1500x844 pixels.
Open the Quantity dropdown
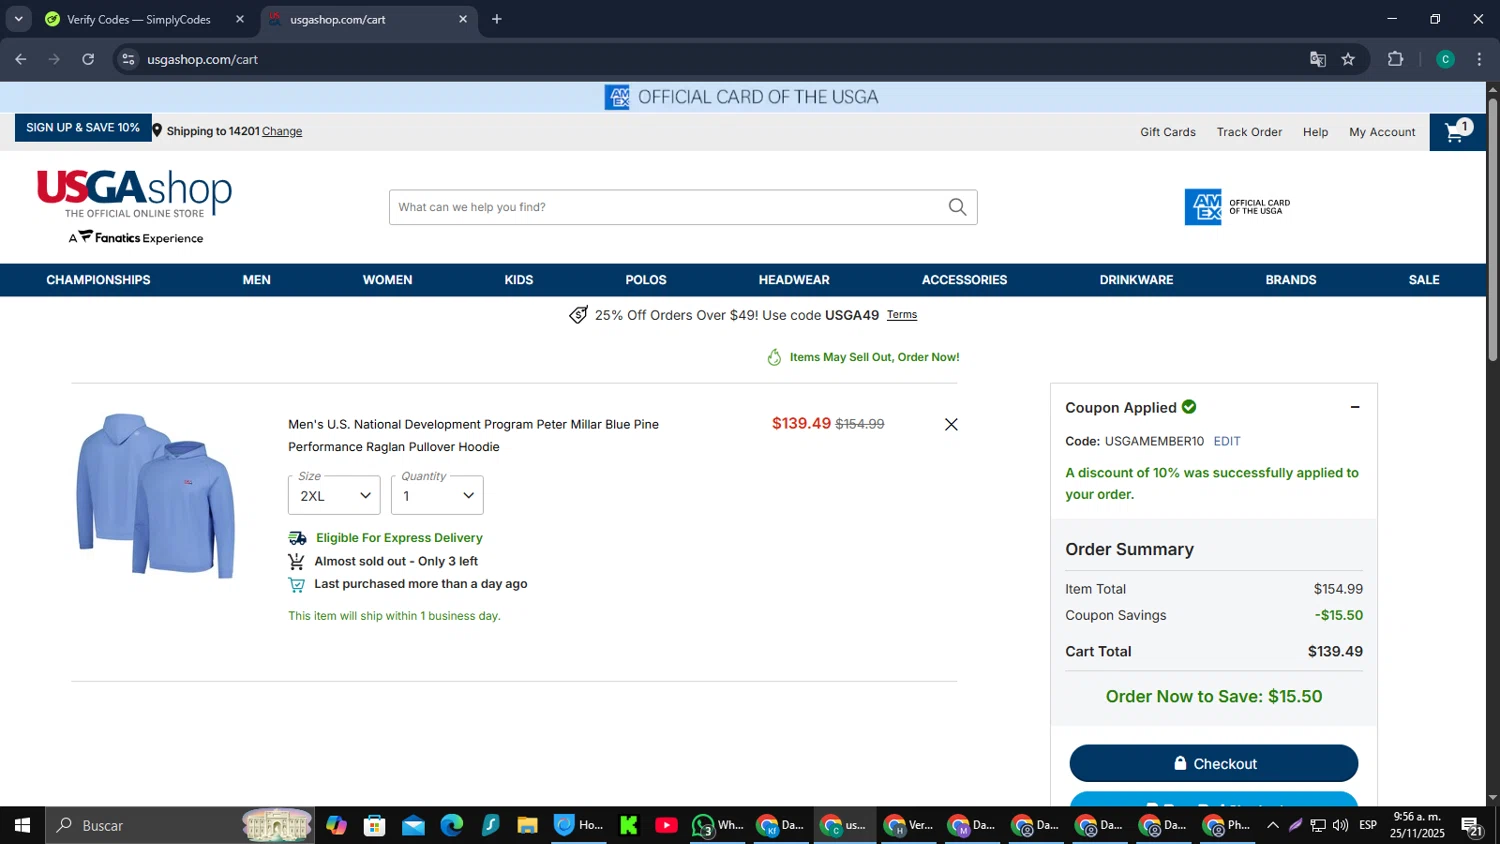pyautogui.click(x=437, y=495)
